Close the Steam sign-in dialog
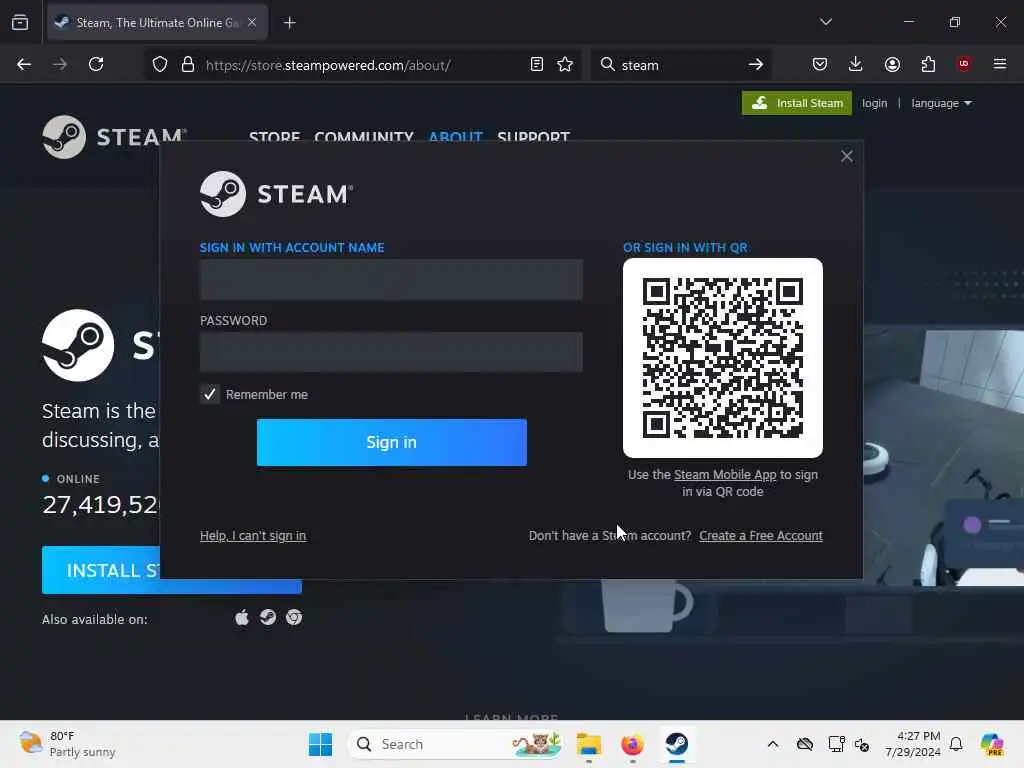 (846, 156)
